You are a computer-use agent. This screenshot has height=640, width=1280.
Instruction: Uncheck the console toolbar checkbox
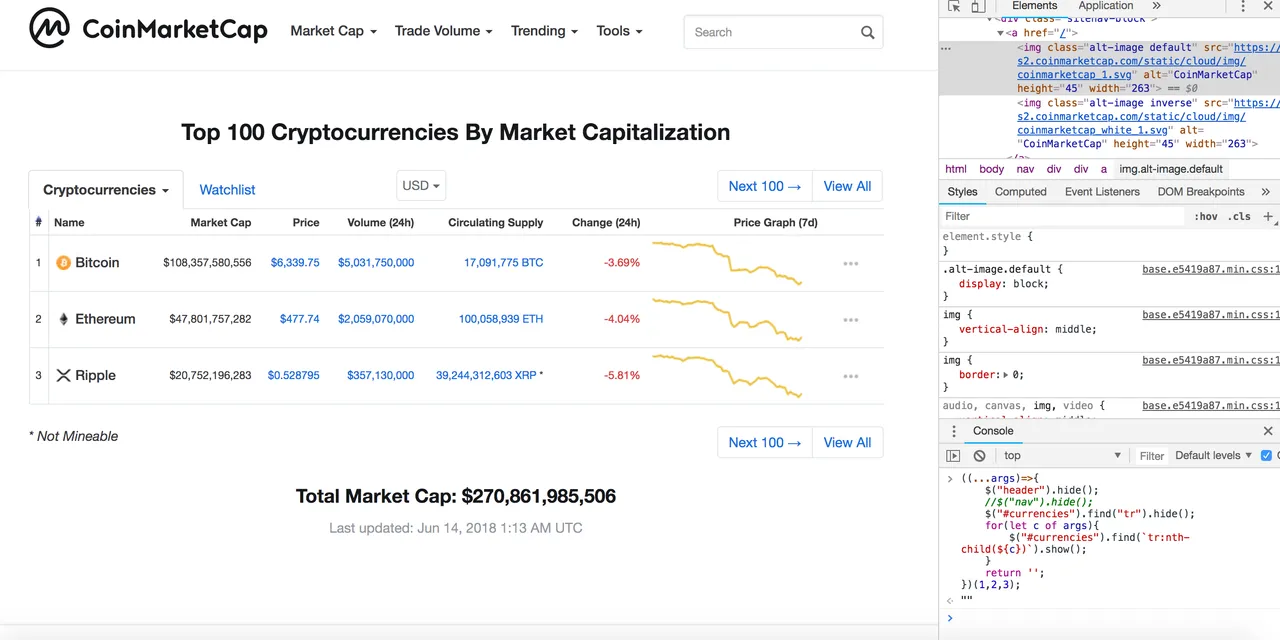(1267, 456)
